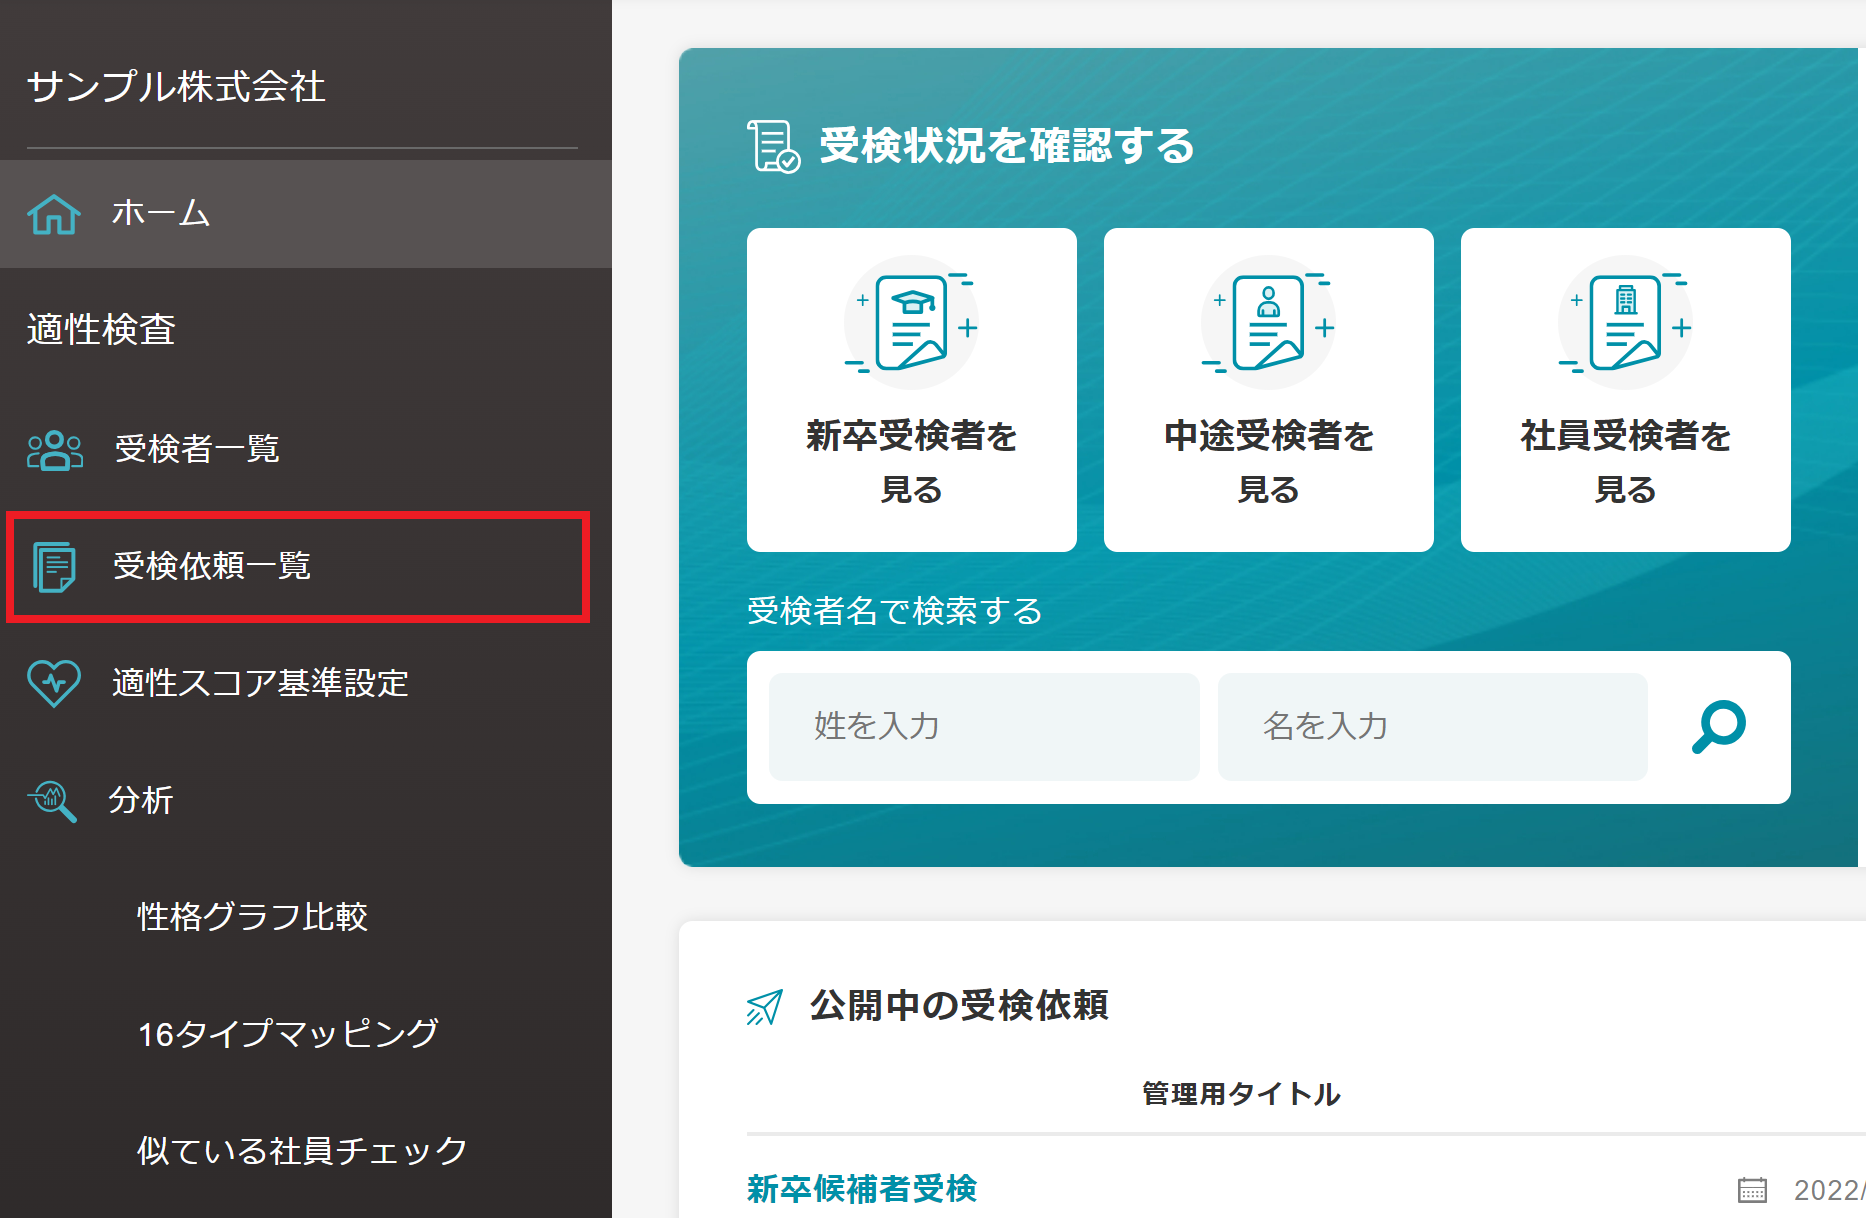
Task: Select the ホーム menu item
Action: click(x=160, y=213)
